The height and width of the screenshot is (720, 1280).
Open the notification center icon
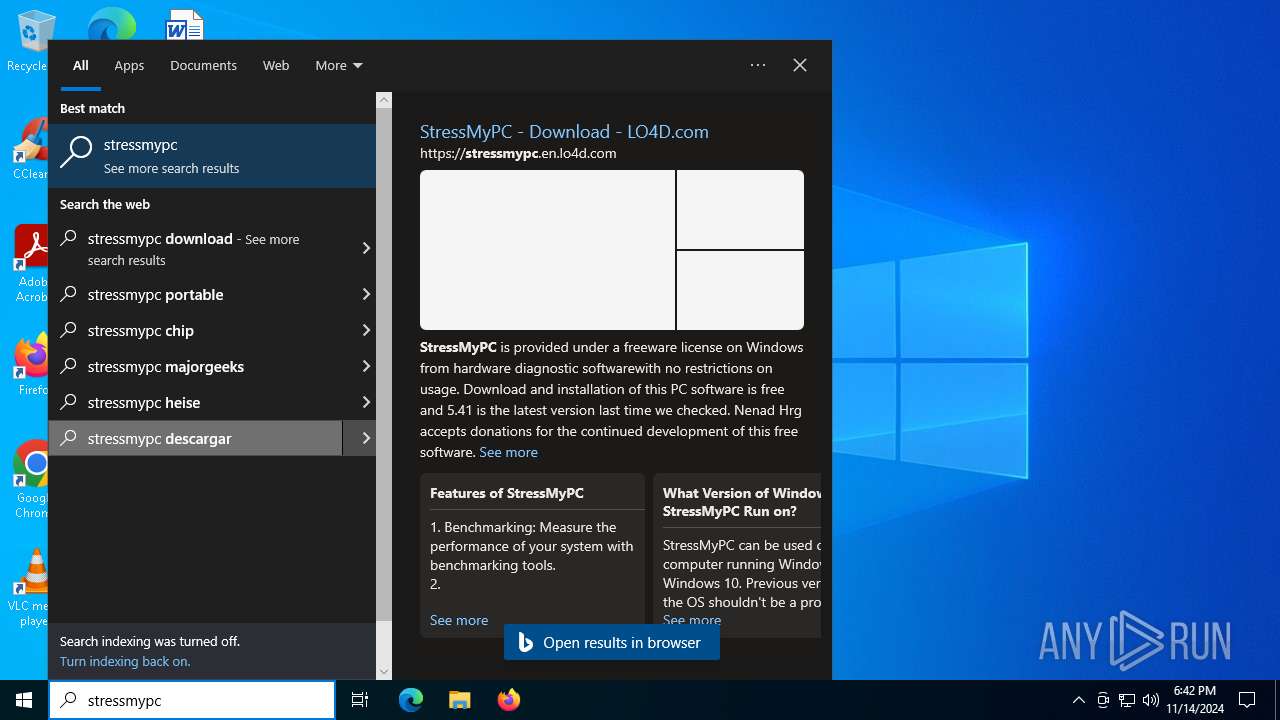point(1247,700)
